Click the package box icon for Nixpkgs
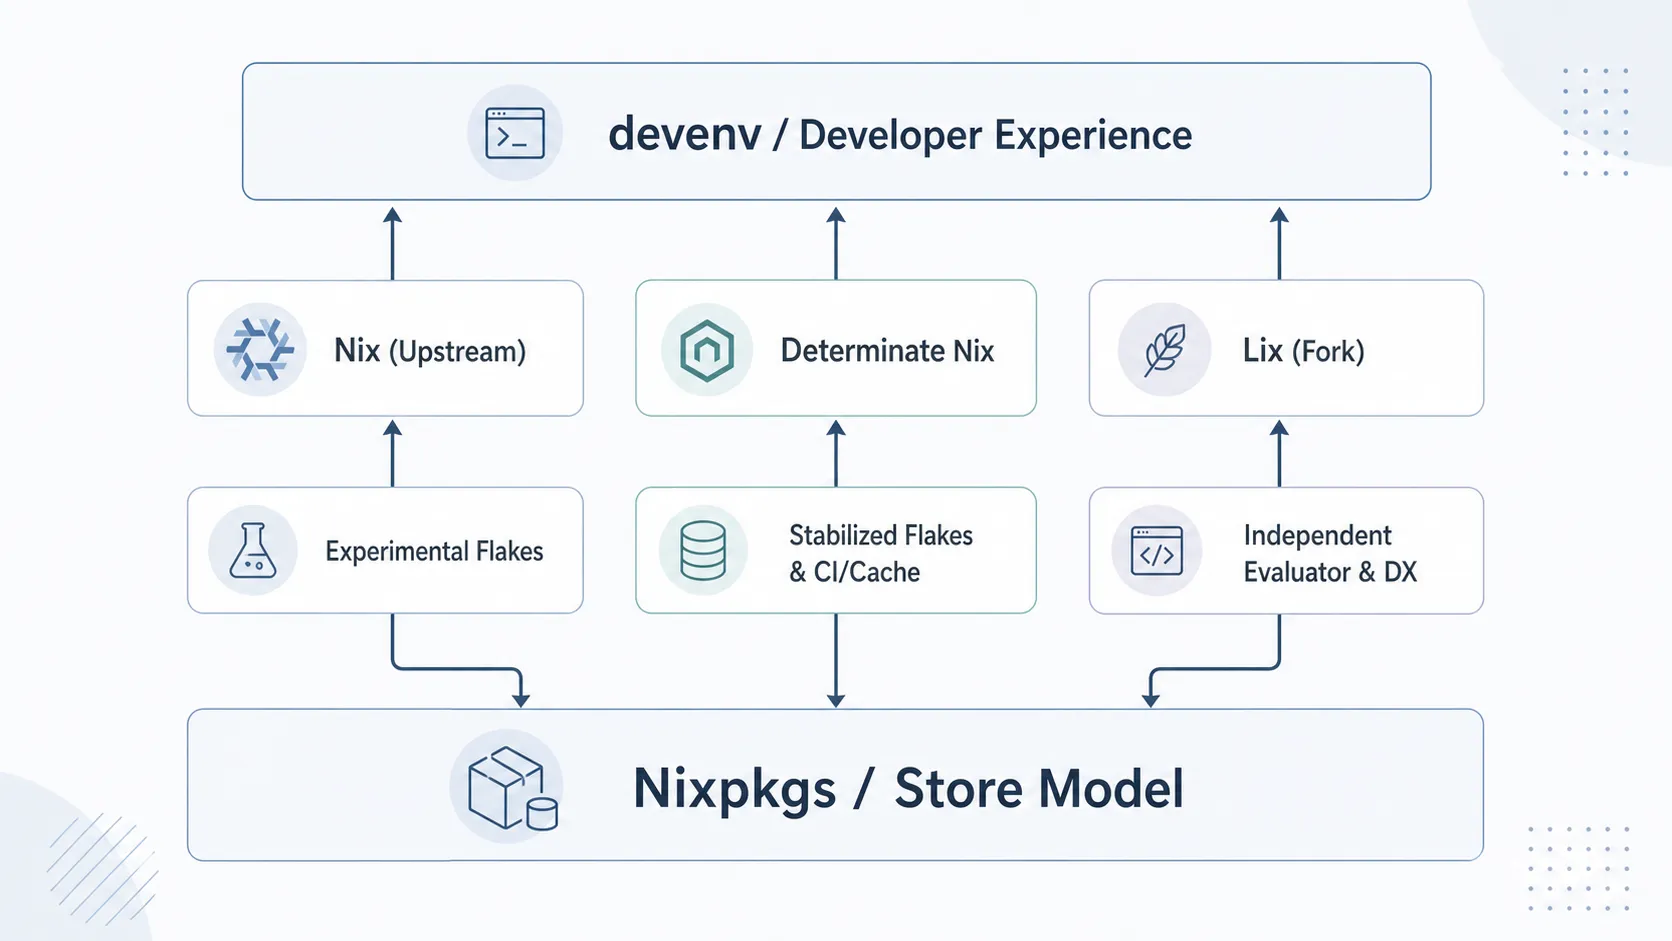 (x=508, y=786)
